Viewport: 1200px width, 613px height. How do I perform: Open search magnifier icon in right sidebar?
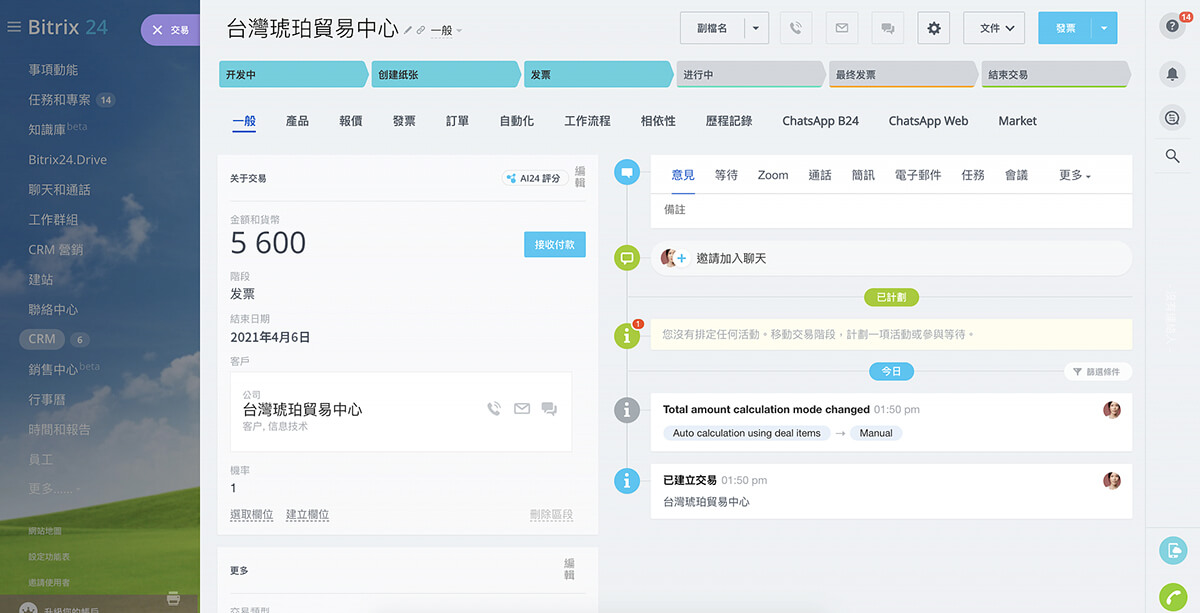pyautogui.click(x=1173, y=156)
